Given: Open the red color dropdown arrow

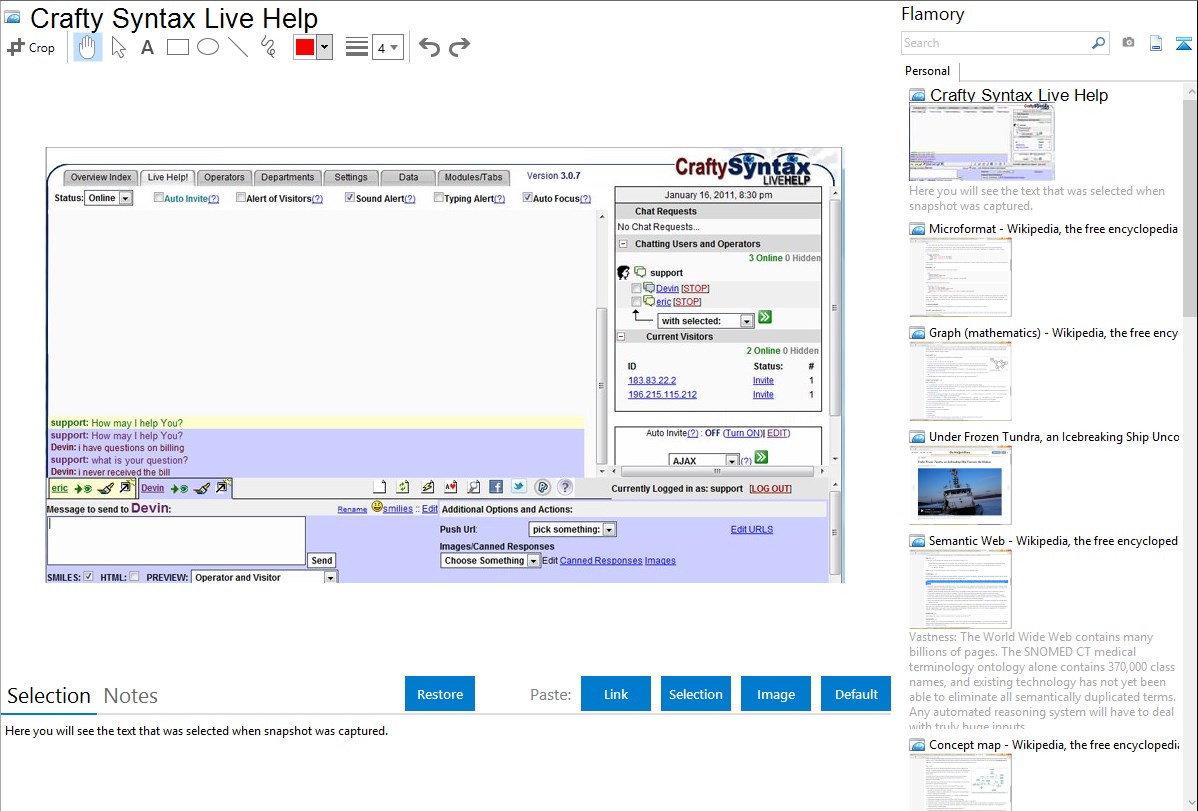Looking at the screenshot, I should [324, 47].
